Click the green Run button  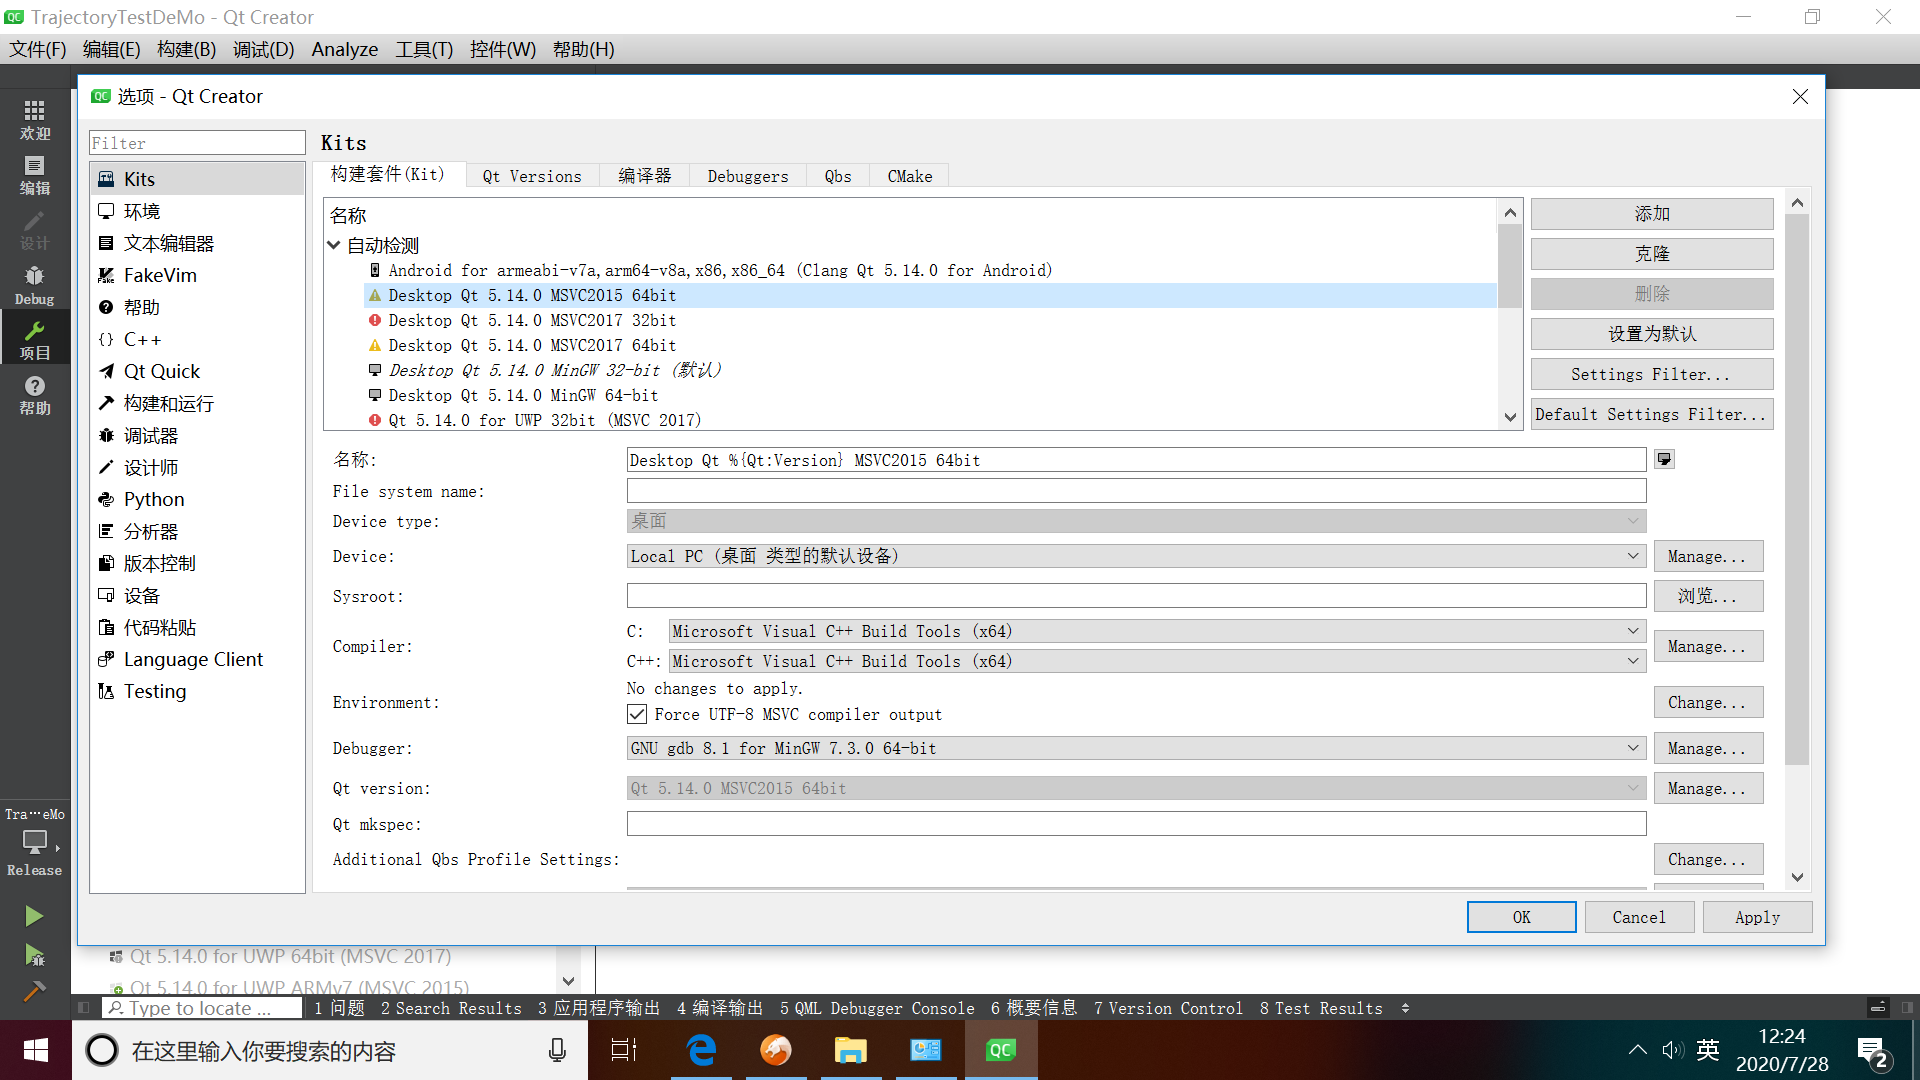(34, 916)
